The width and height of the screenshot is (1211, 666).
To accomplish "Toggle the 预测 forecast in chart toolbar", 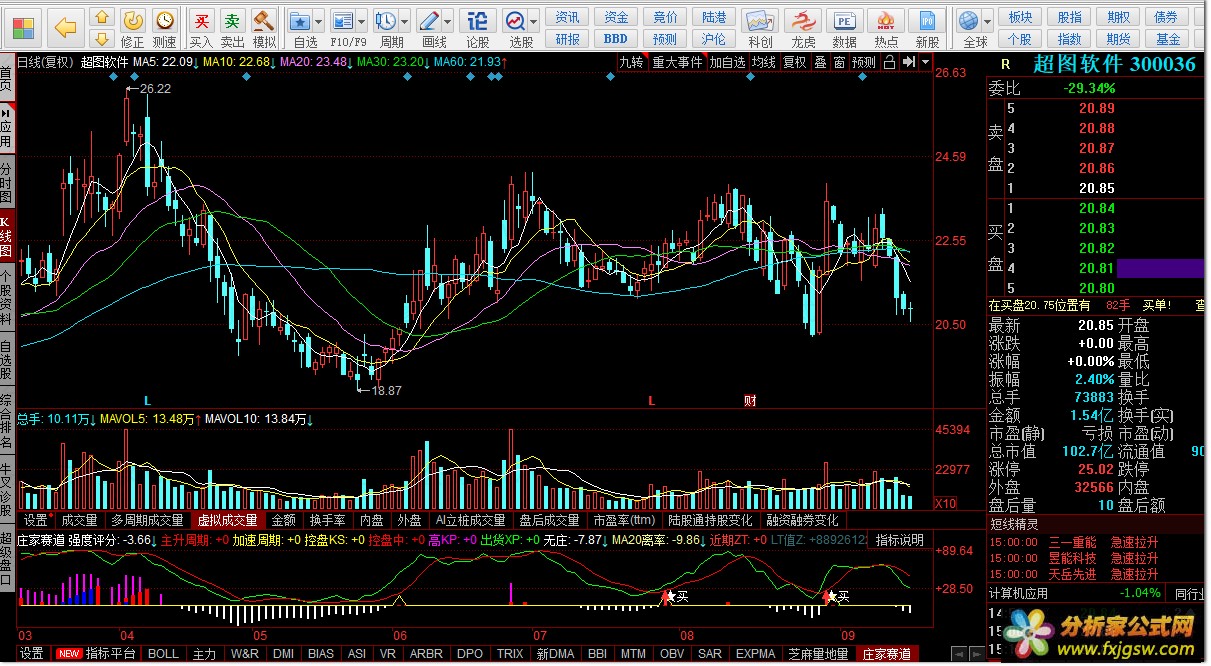I will pos(863,62).
